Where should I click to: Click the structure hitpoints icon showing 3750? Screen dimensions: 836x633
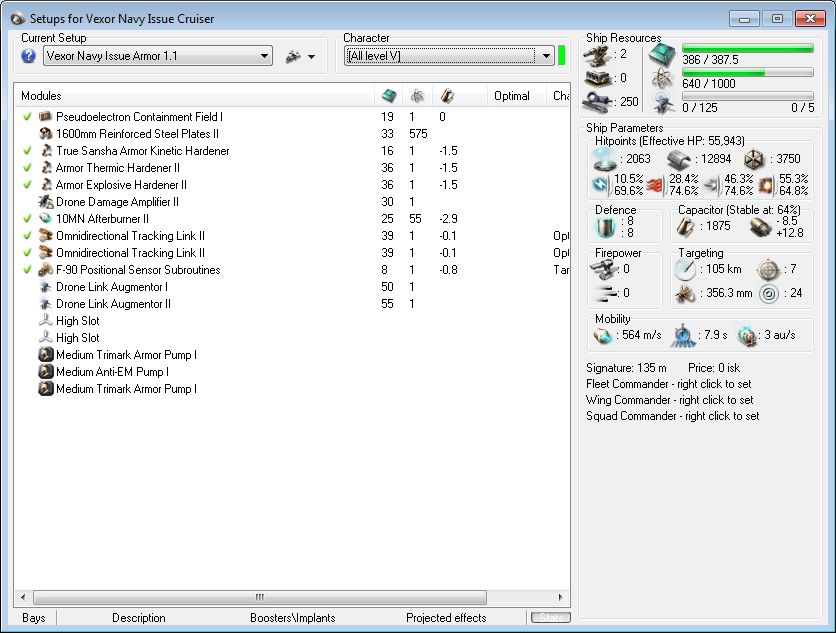754,158
